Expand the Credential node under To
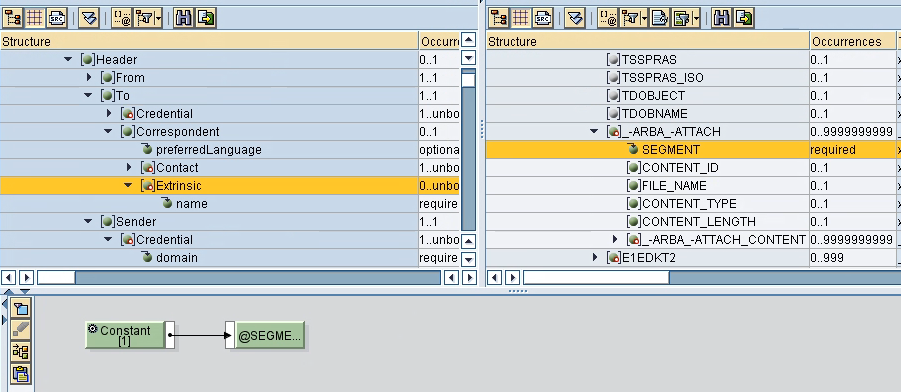The width and height of the screenshot is (901, 392). [x=109, y=113]
